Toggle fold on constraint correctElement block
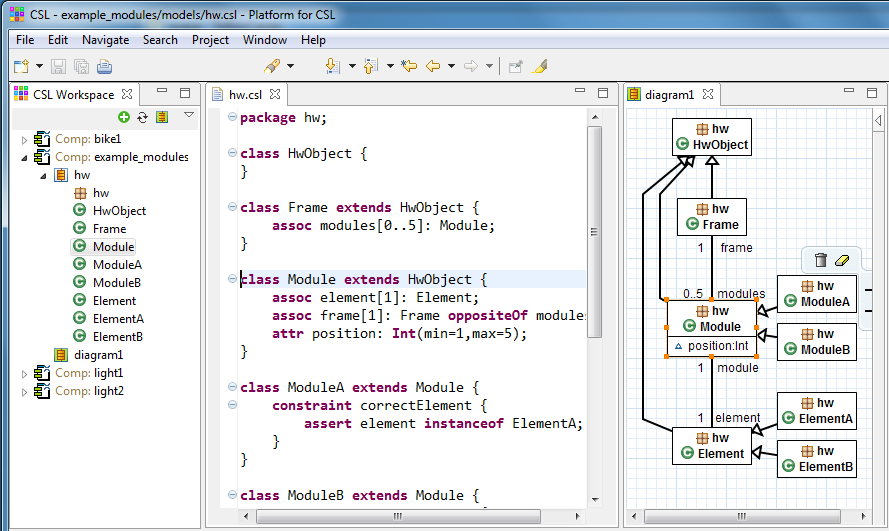 (x=232, y=406)
